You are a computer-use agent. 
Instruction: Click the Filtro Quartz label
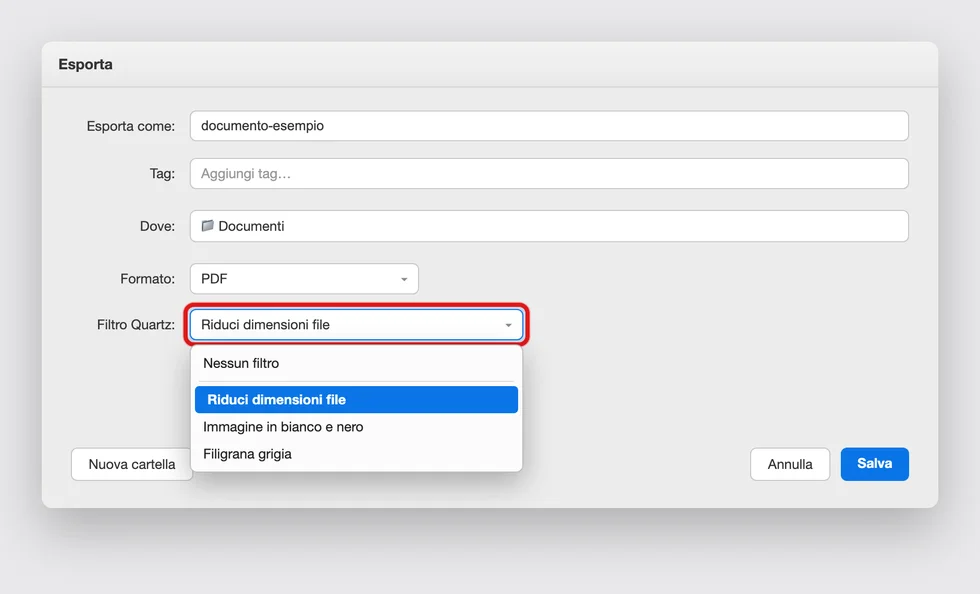136,325
